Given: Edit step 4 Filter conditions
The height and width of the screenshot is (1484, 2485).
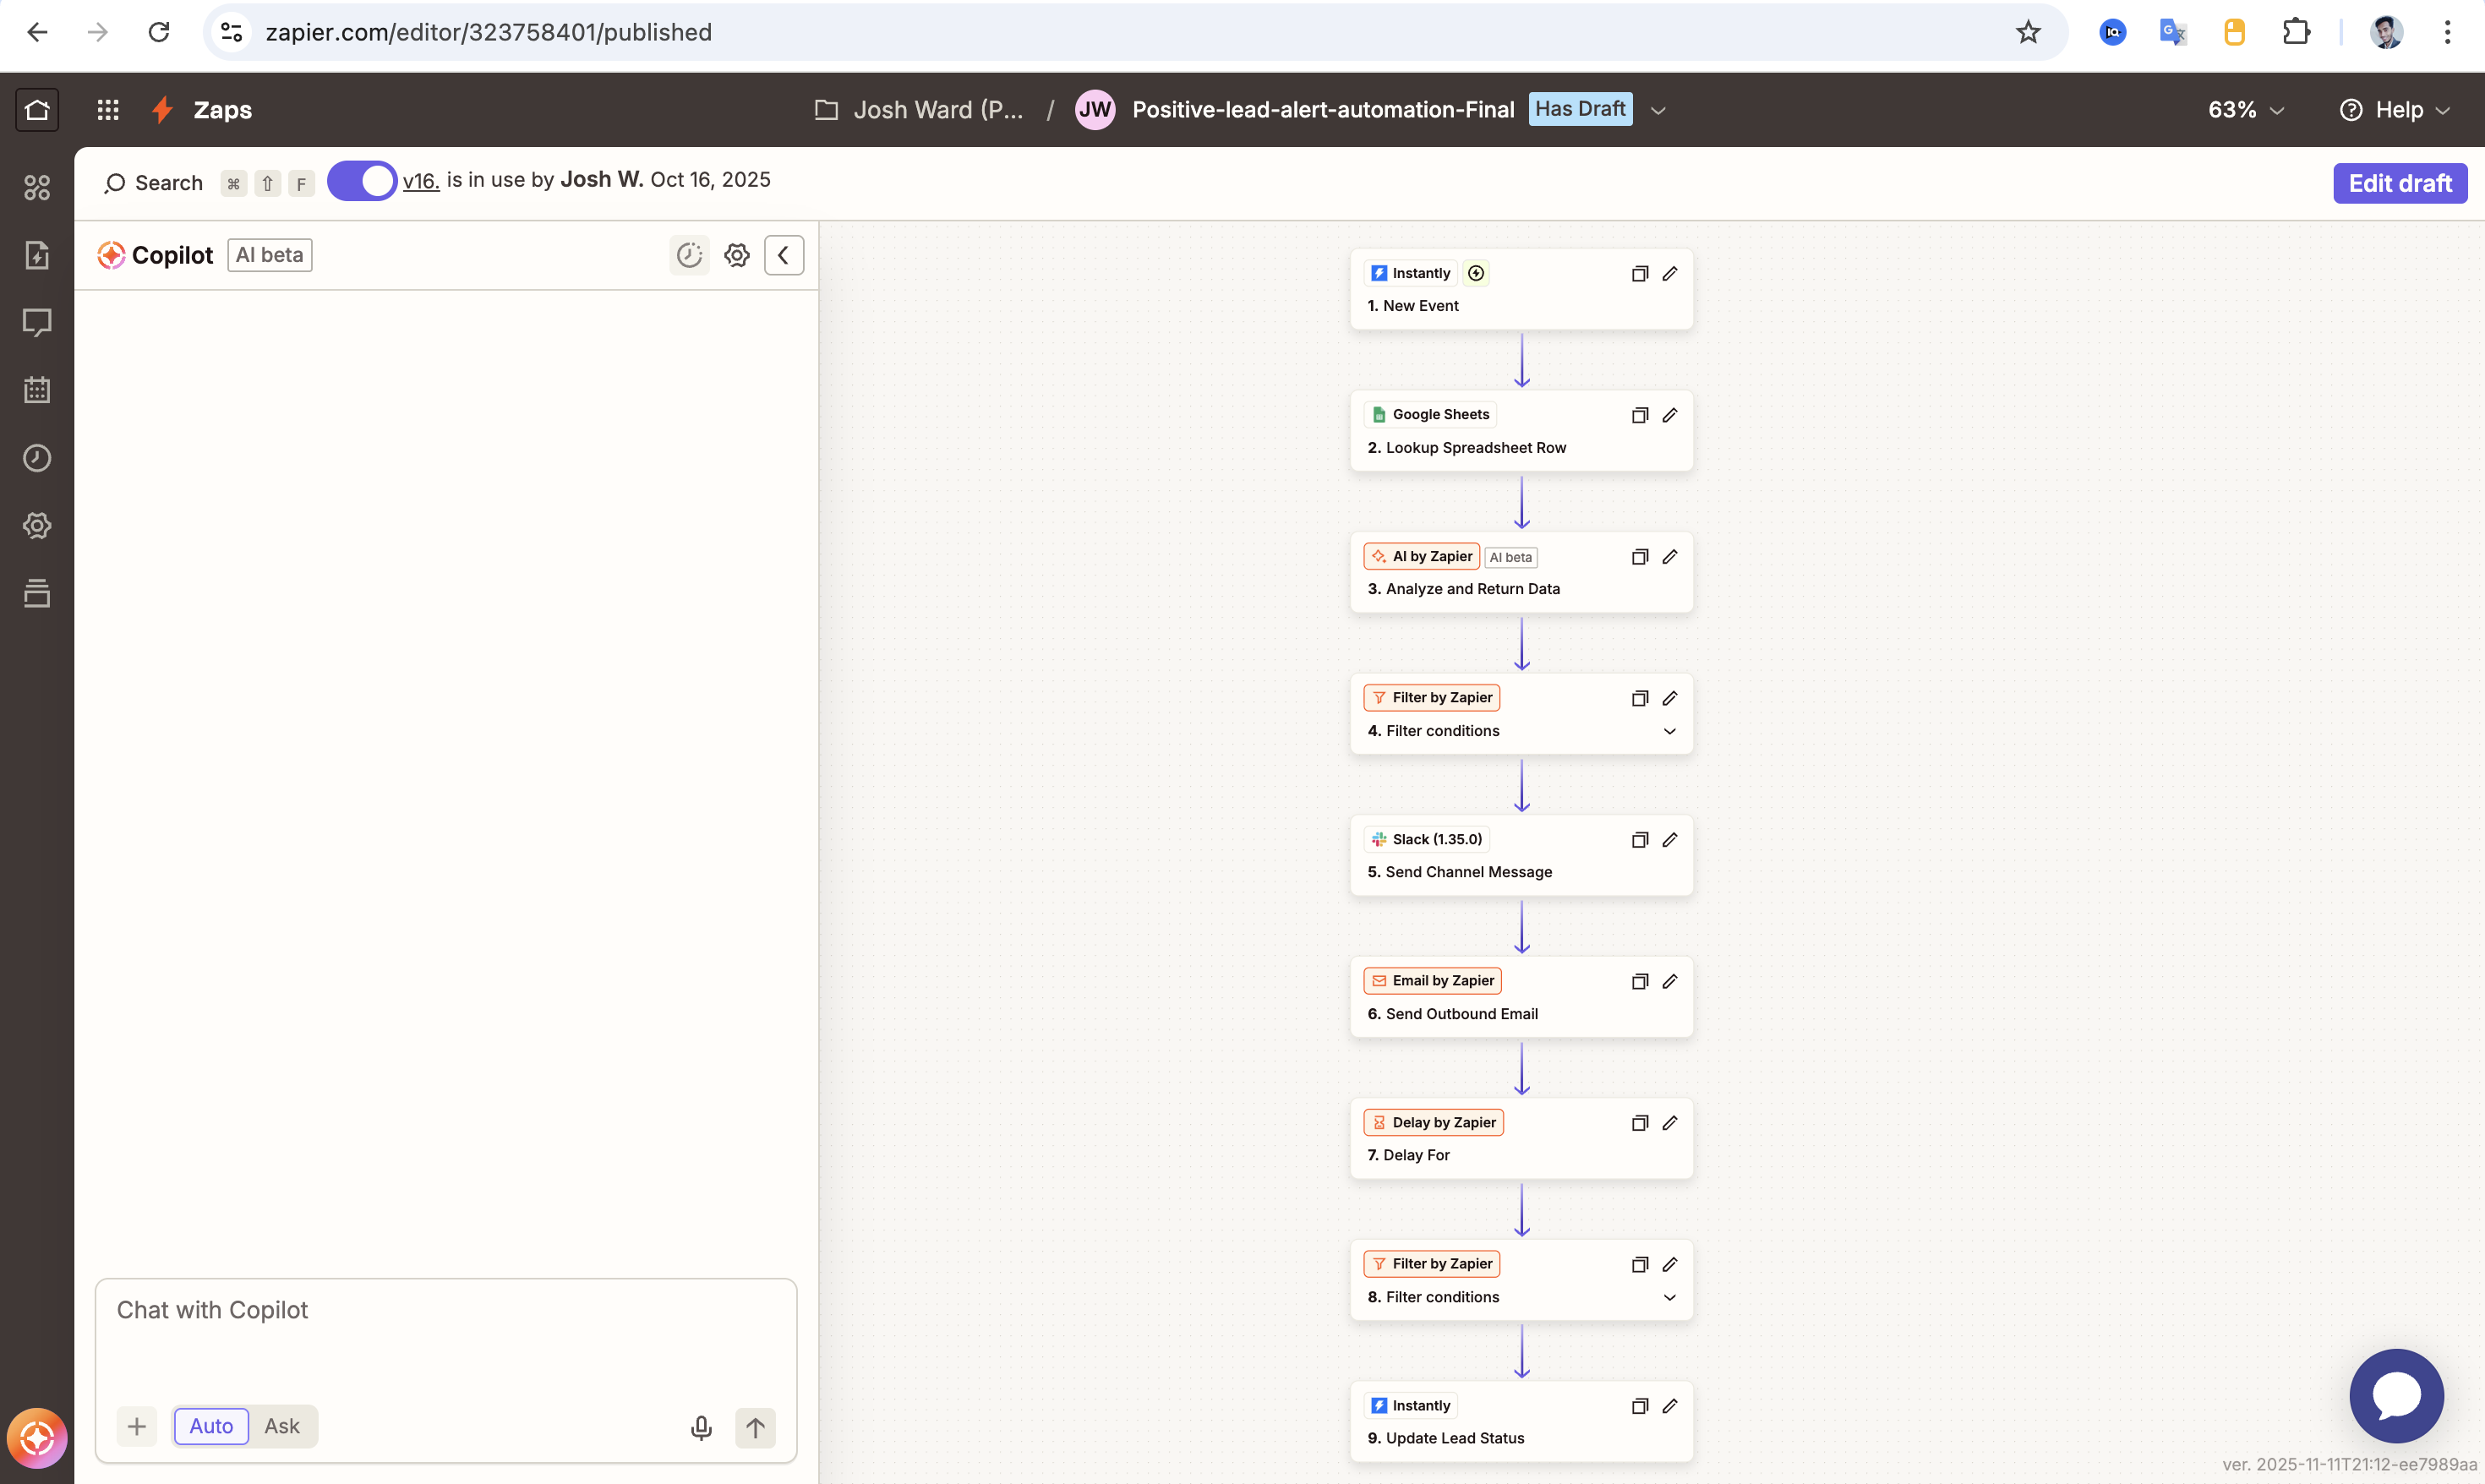Looking at the screenshot, I should click(x=1670, y=698).
